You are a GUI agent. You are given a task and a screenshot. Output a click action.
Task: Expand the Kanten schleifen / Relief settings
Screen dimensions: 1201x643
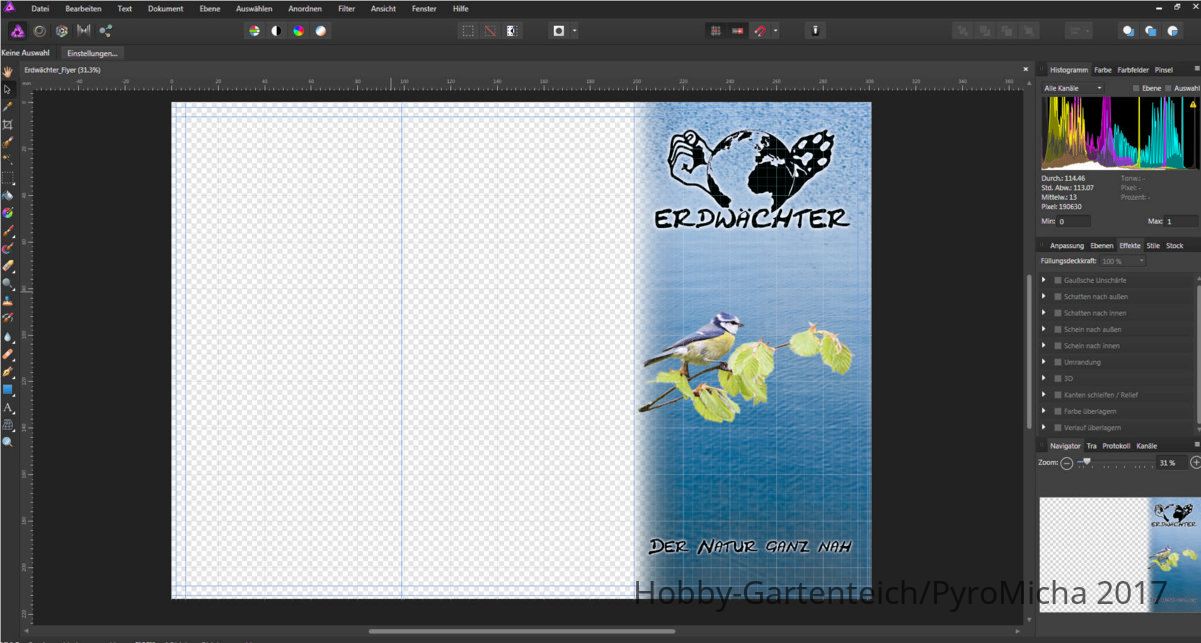click(x=1044, y=395)
